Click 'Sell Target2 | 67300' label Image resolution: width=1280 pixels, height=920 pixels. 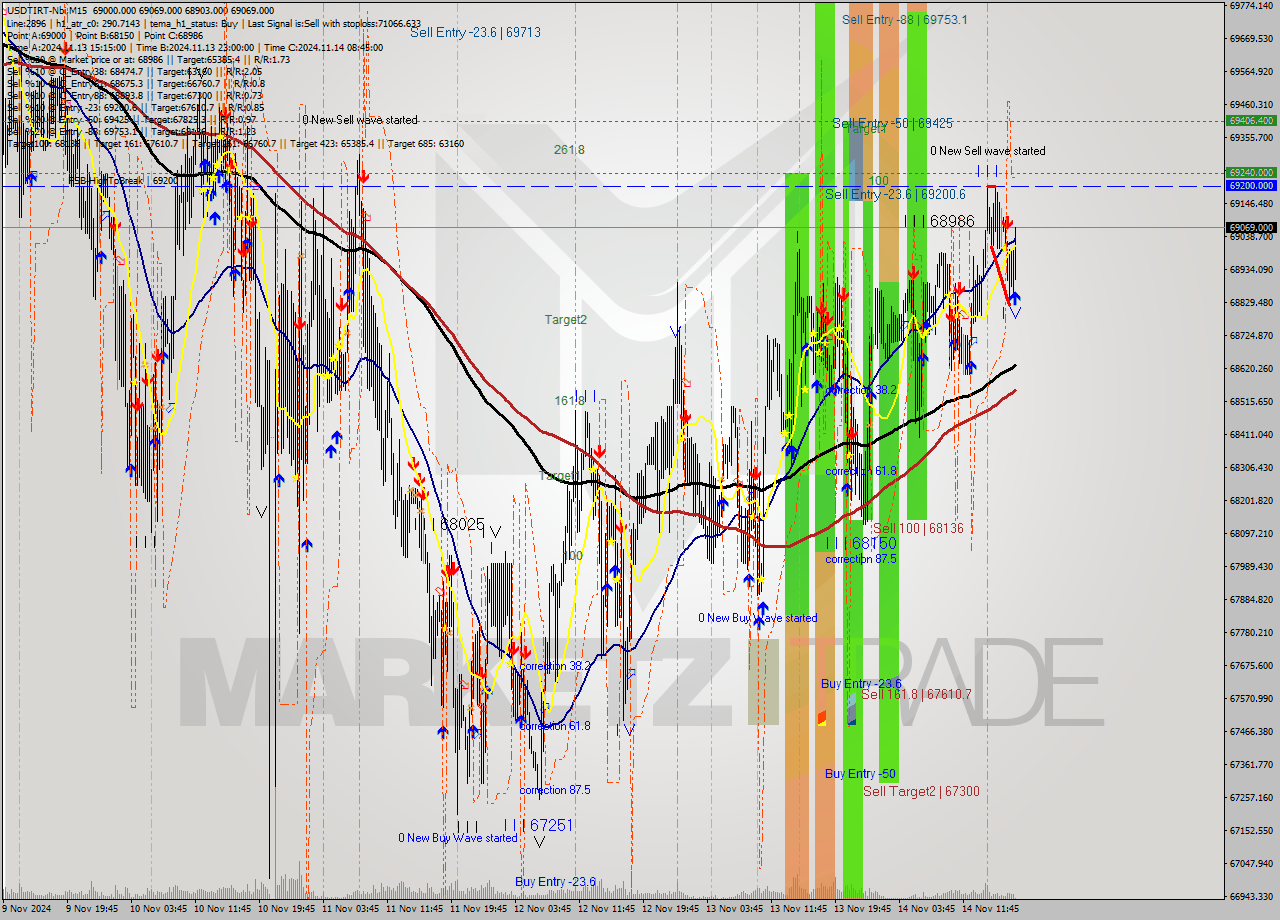921,791
